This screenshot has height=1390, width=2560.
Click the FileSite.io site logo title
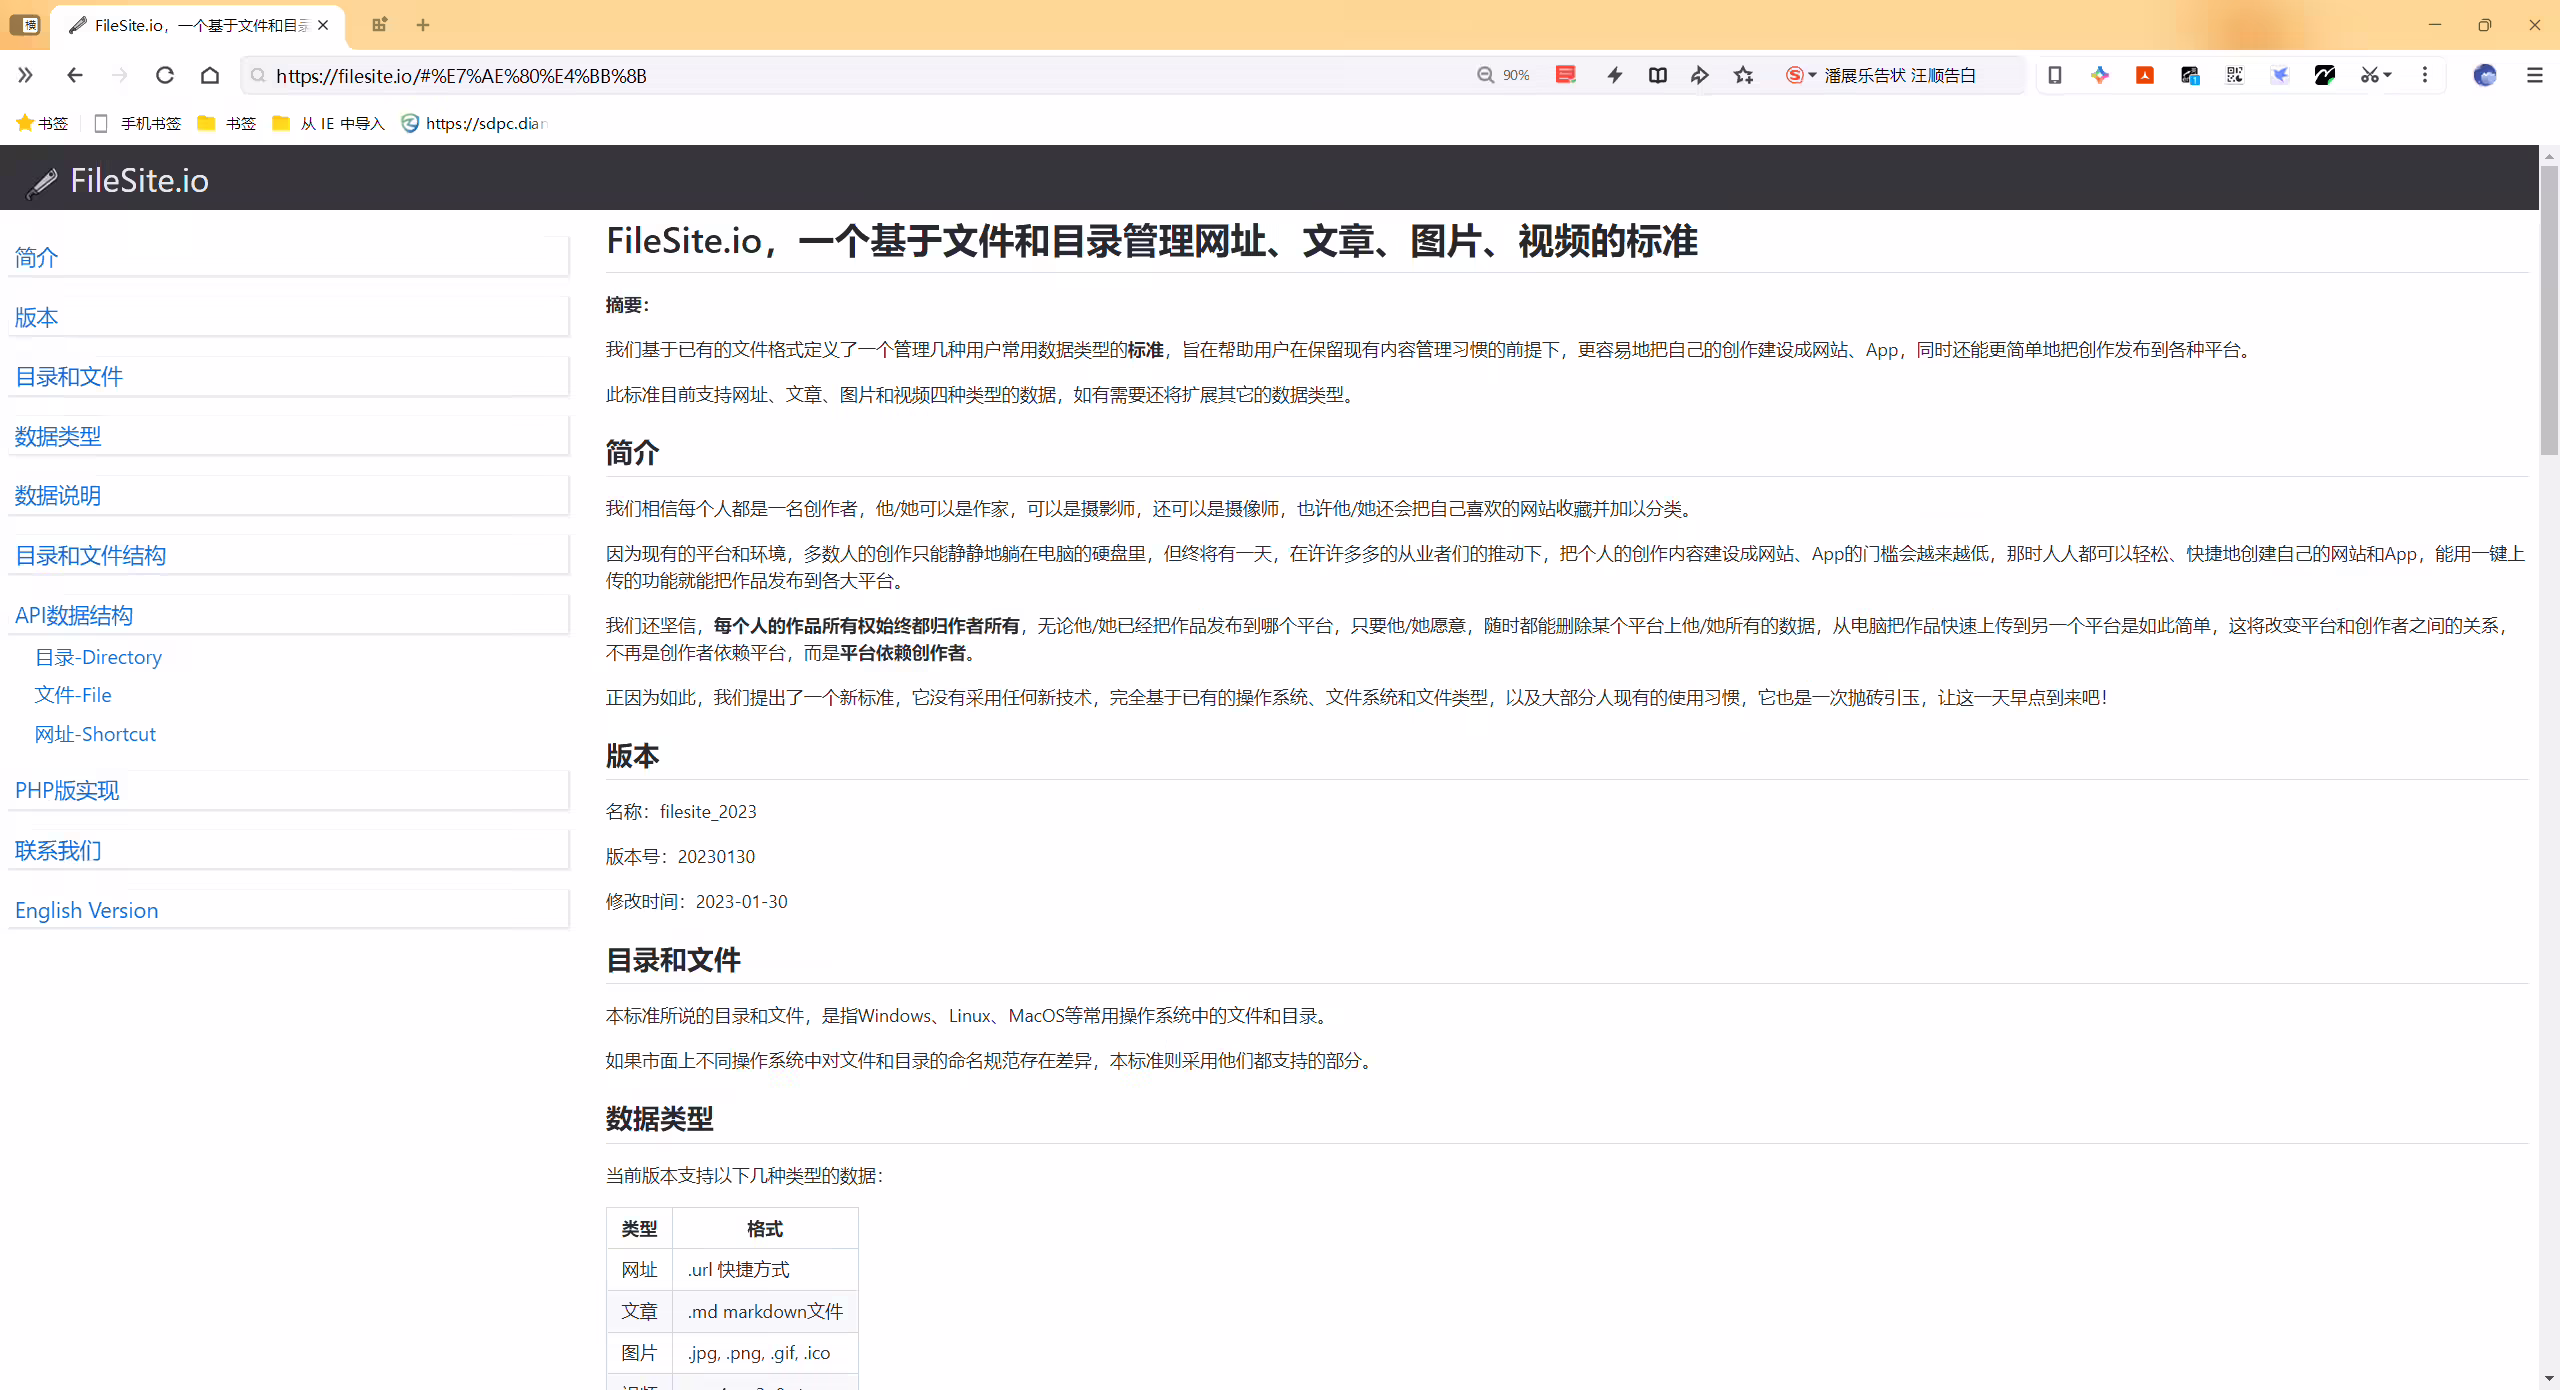coord(118,181)
